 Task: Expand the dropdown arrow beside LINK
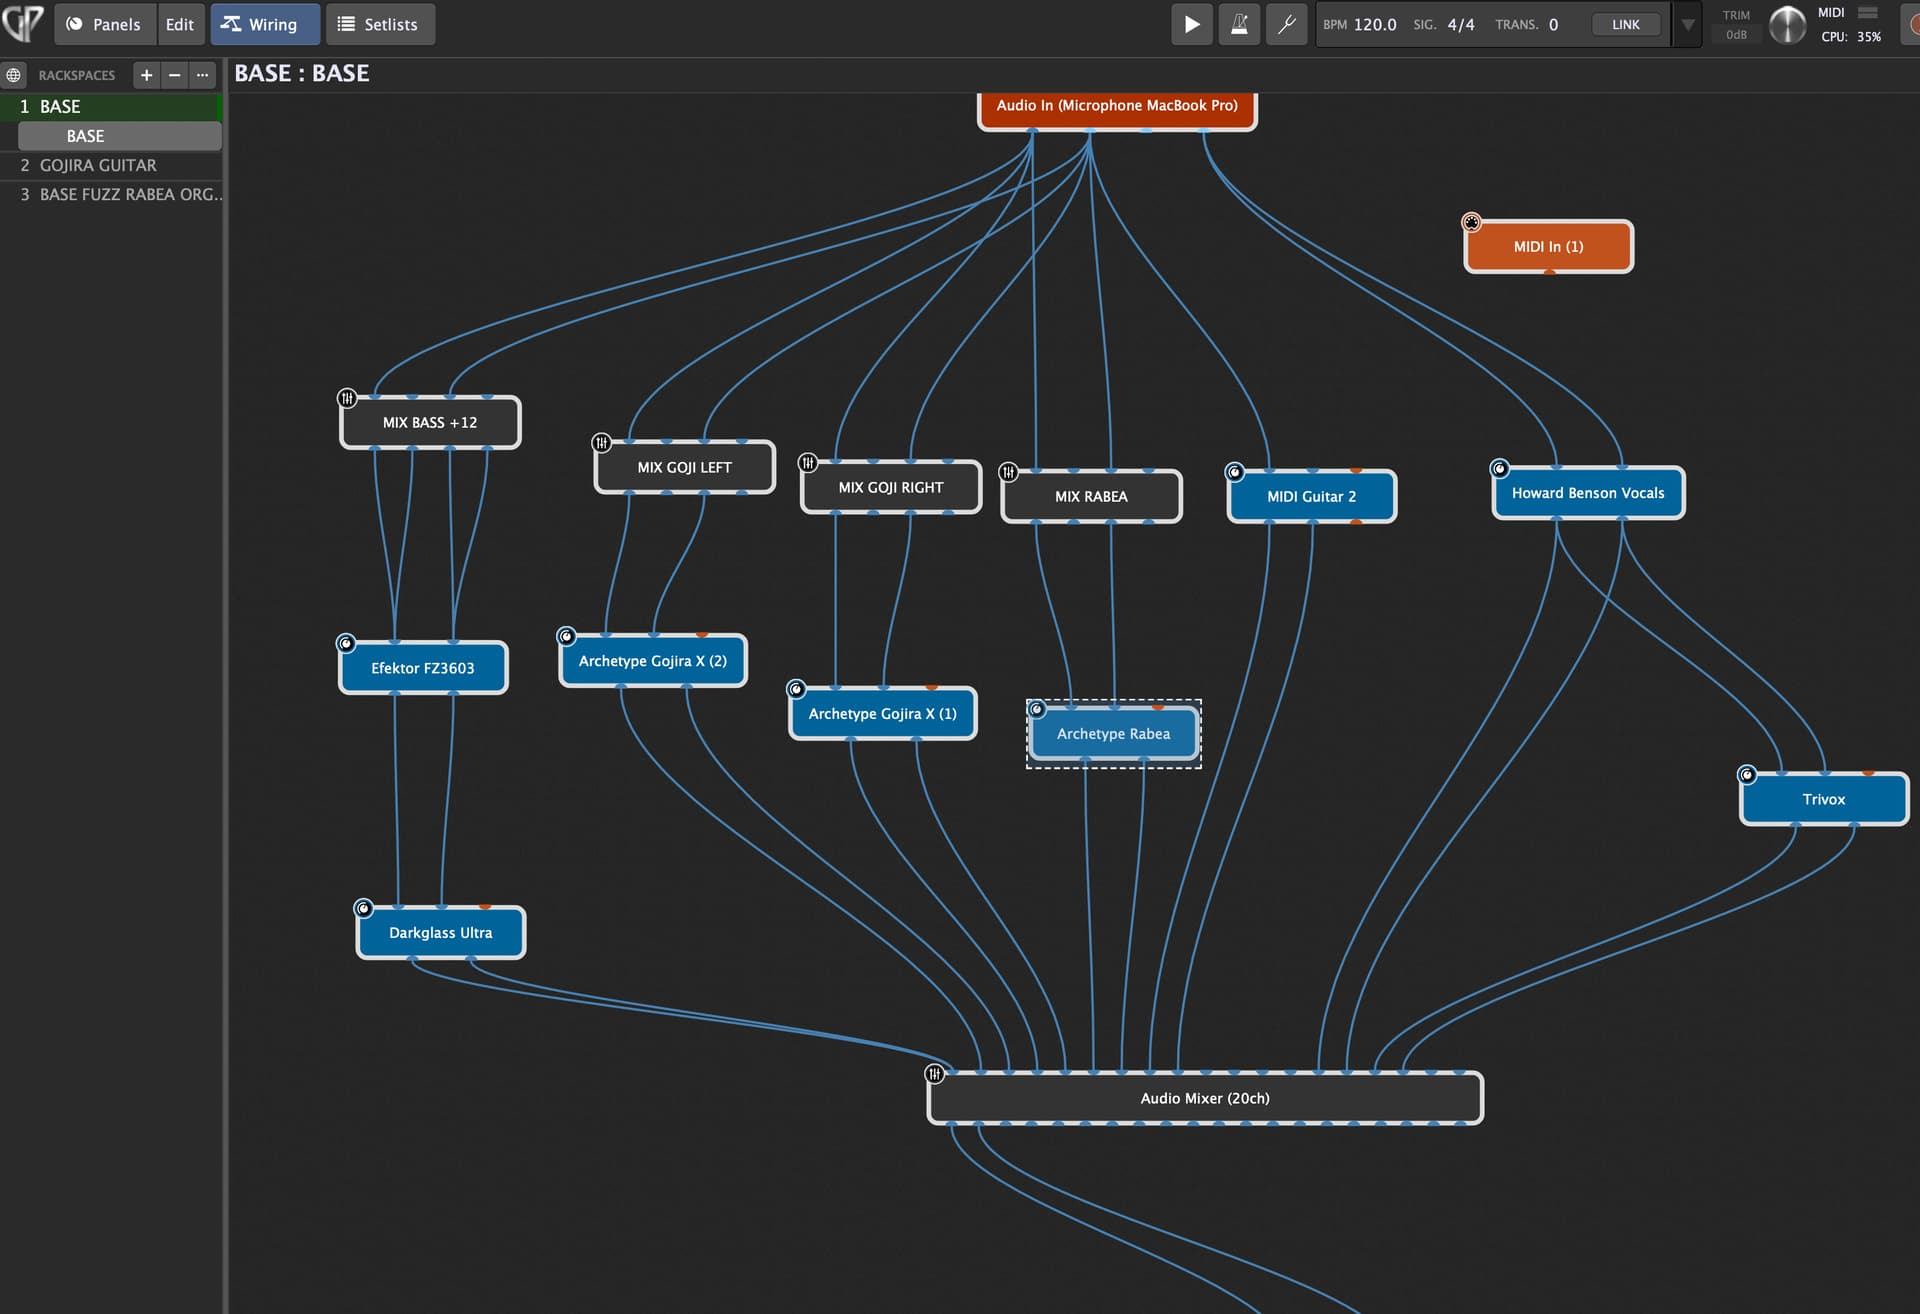pyautogui.click(x=1687, y=24)
